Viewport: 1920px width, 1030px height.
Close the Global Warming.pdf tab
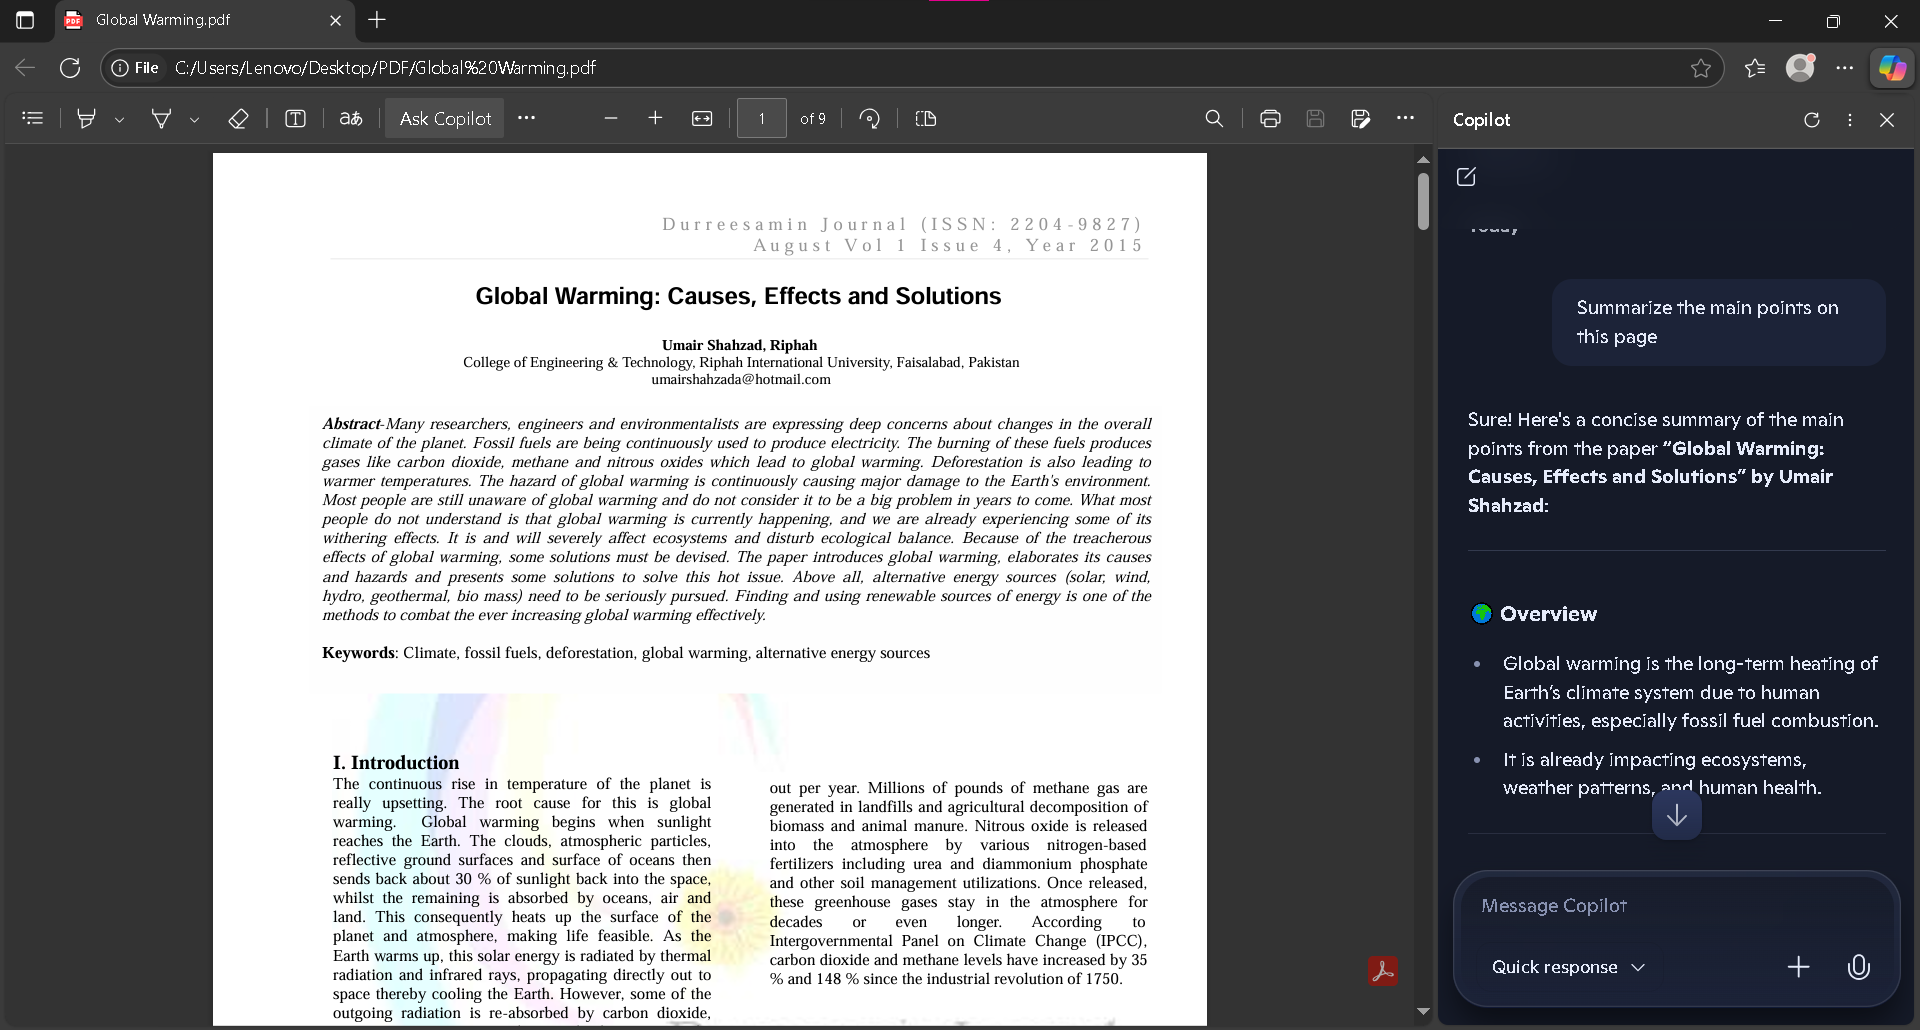[335, 20]
